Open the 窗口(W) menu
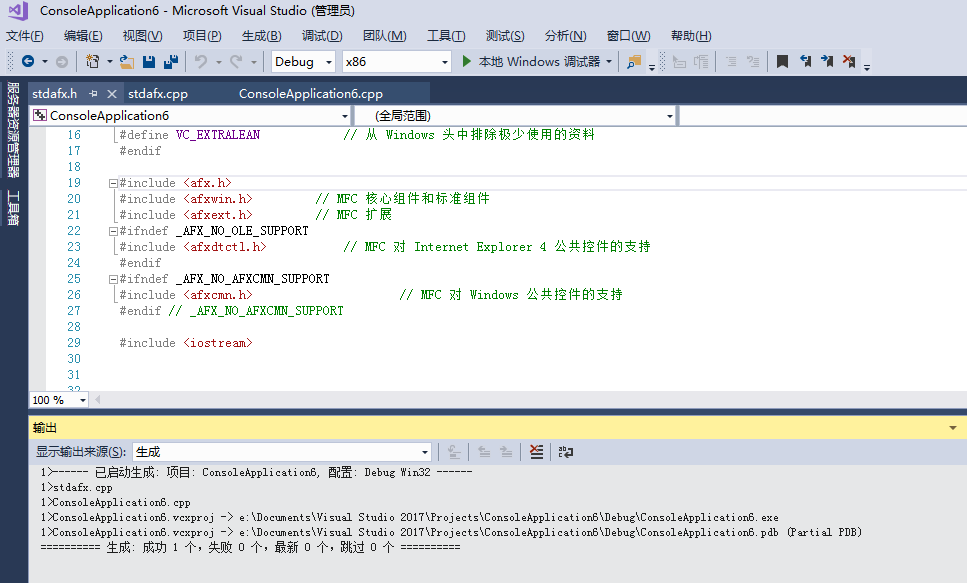This screenshot has width=967, height=583. (x=628, y=36)
